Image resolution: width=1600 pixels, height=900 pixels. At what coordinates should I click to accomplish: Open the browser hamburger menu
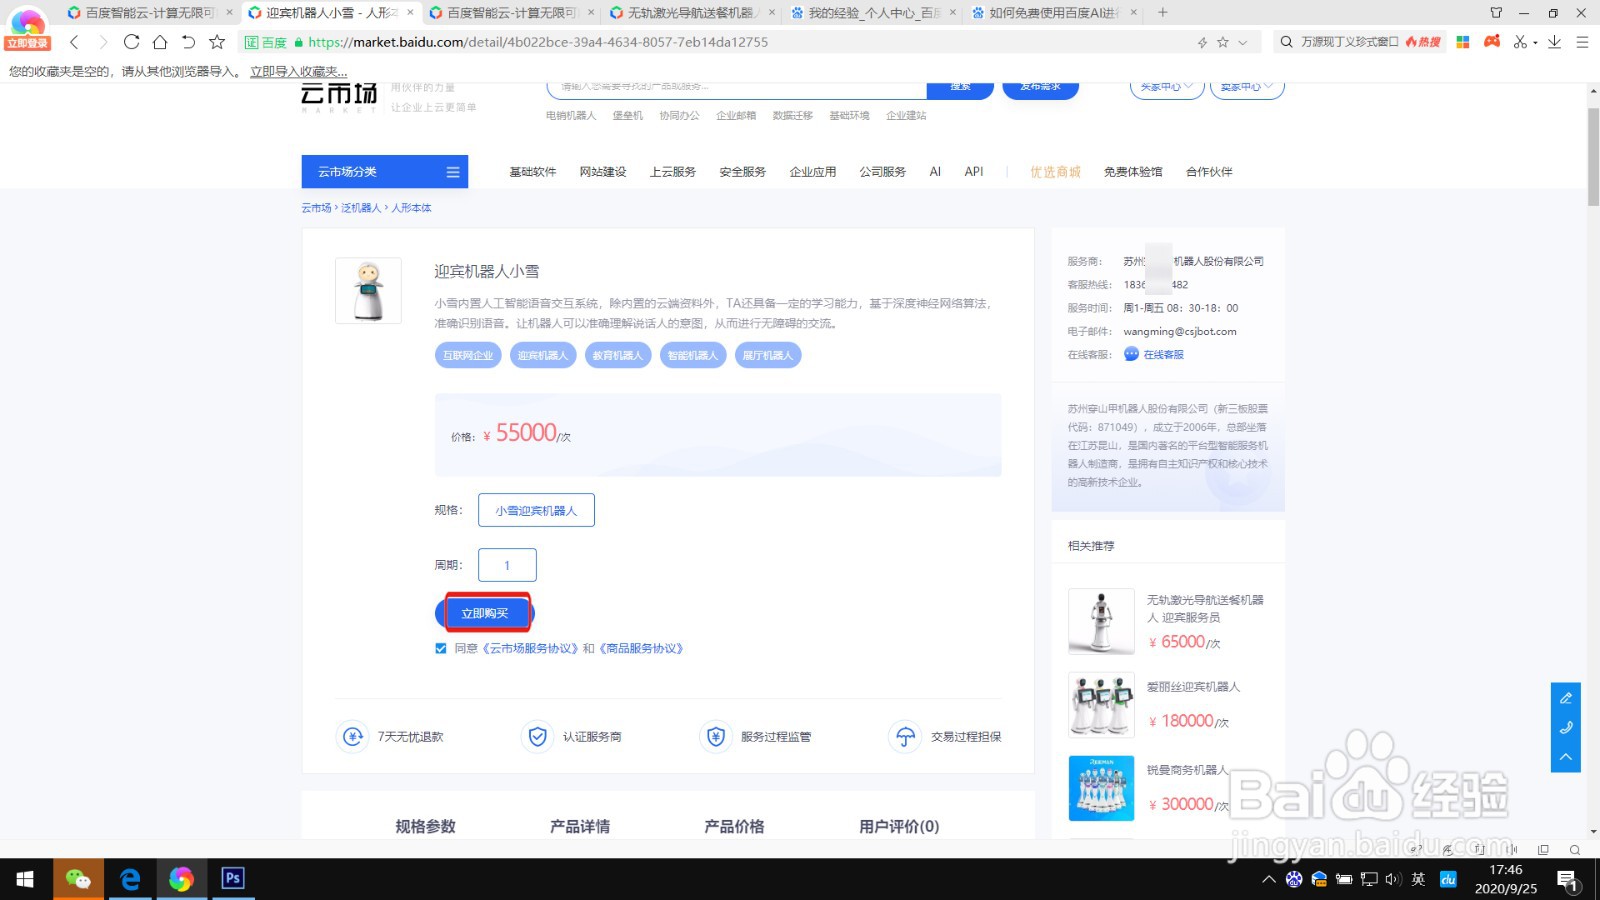coord(1582,42)
